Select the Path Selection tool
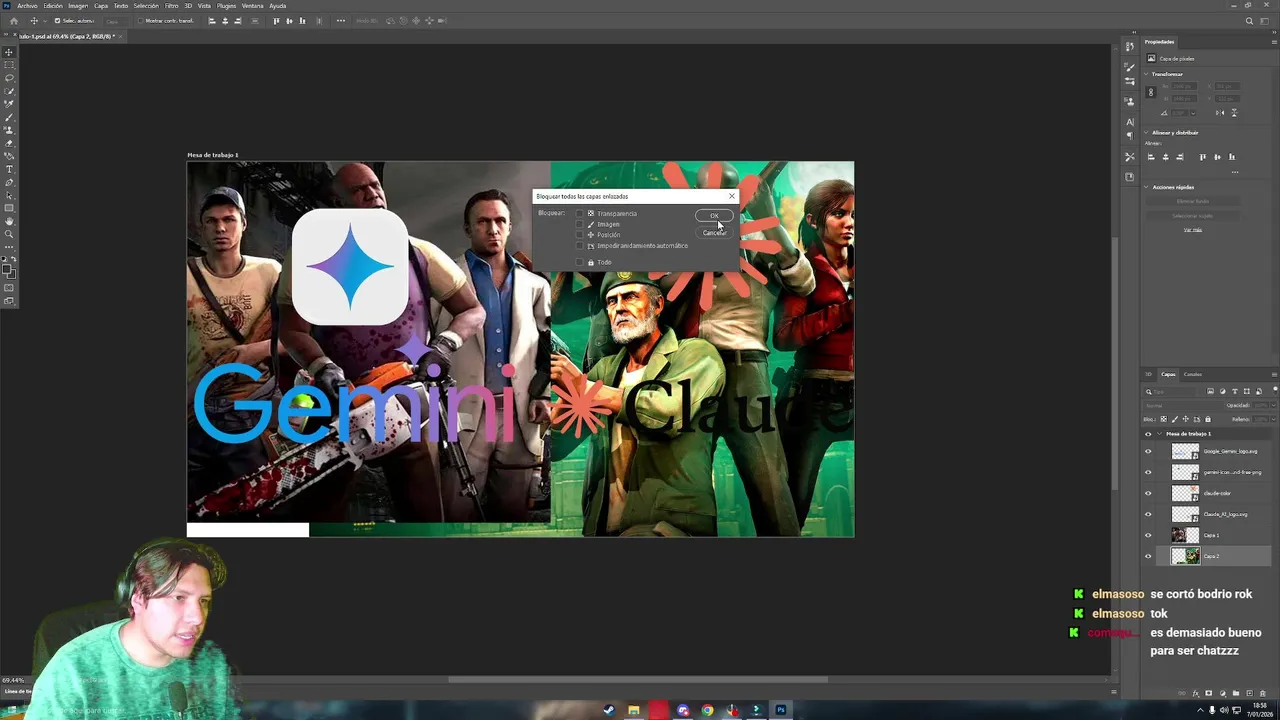The height and width of the screenshot is (720, 1280). tap(9, 195)
